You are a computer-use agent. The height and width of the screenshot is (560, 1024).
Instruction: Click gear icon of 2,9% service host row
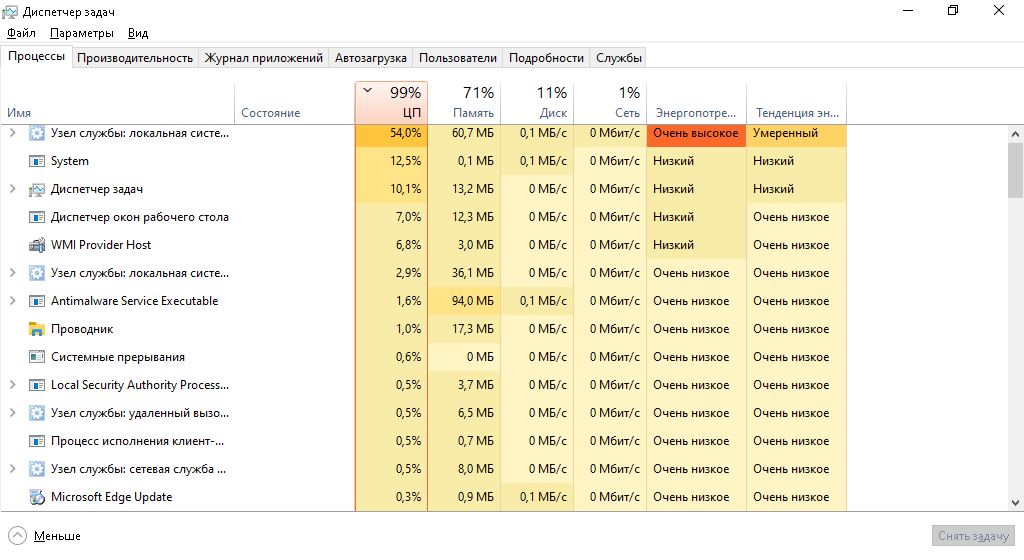[37, 273]
